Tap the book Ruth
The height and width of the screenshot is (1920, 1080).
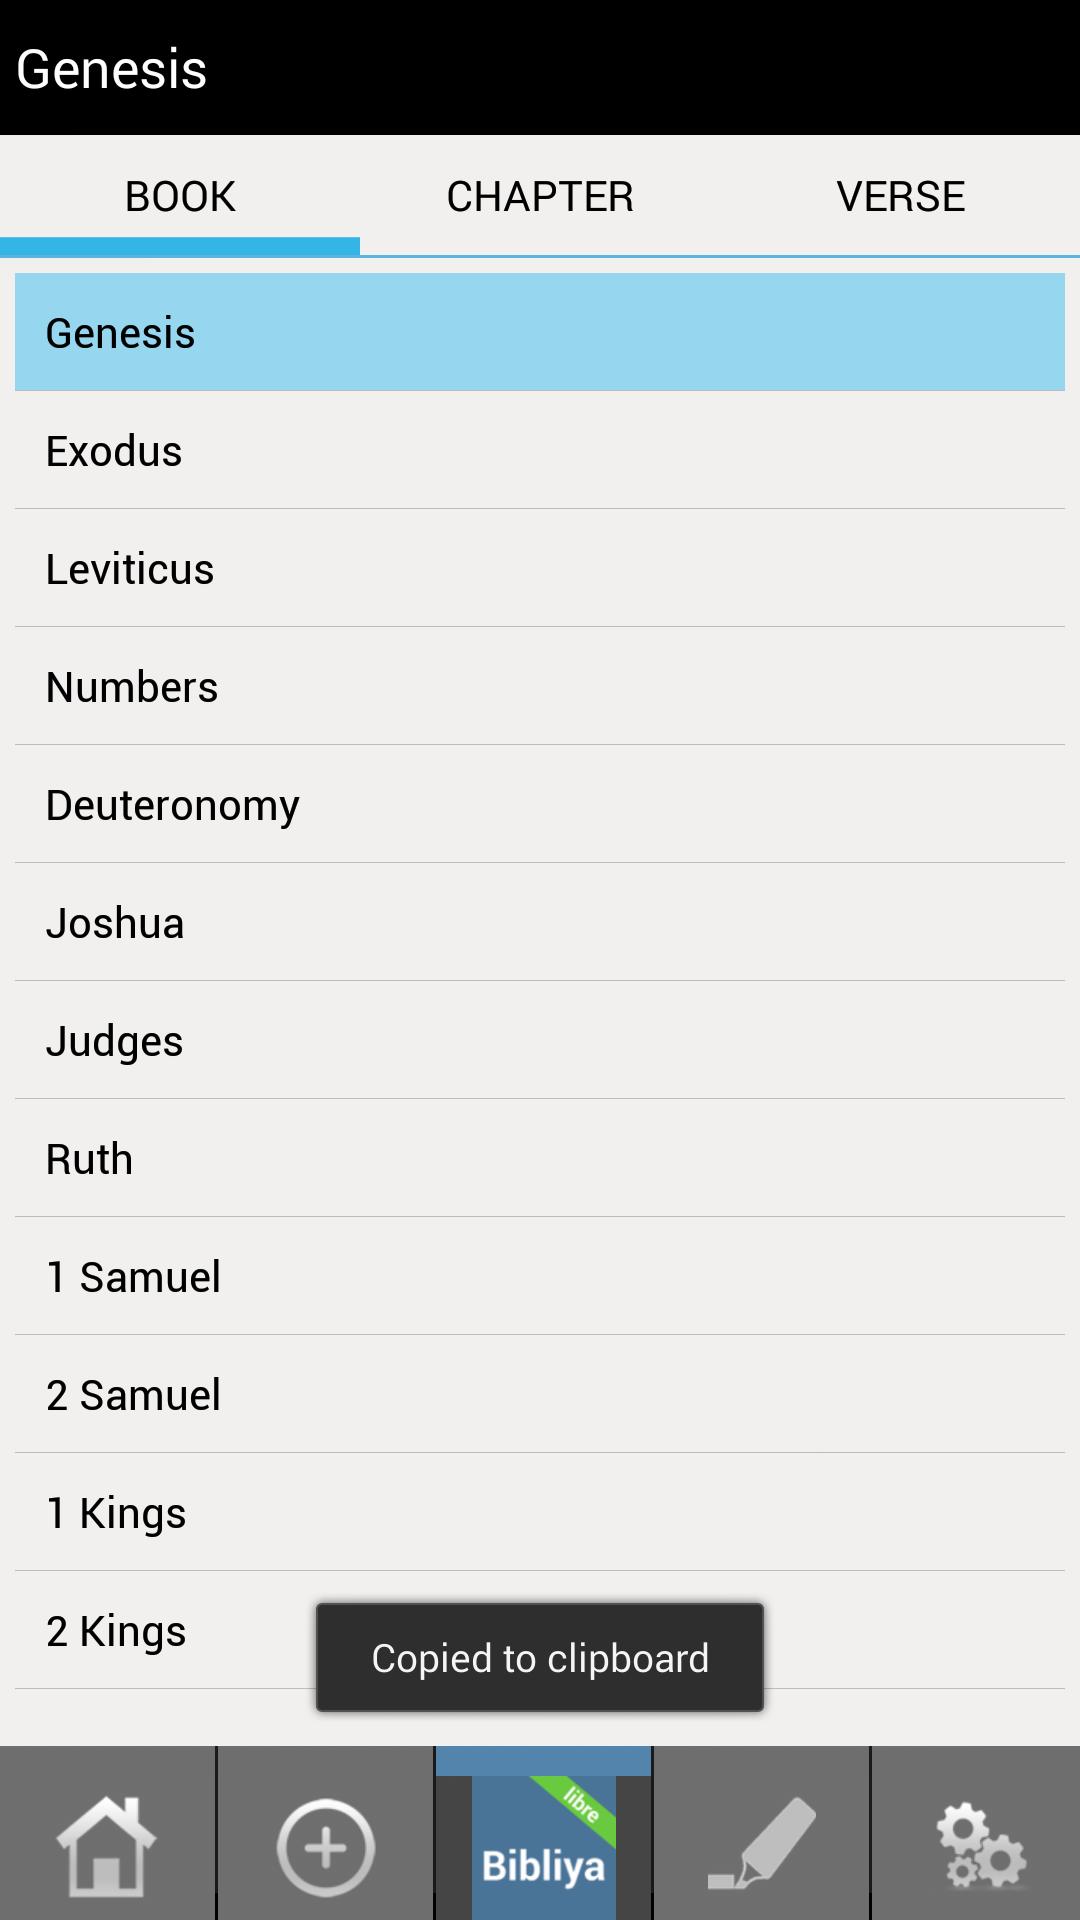pos(540,1159)
